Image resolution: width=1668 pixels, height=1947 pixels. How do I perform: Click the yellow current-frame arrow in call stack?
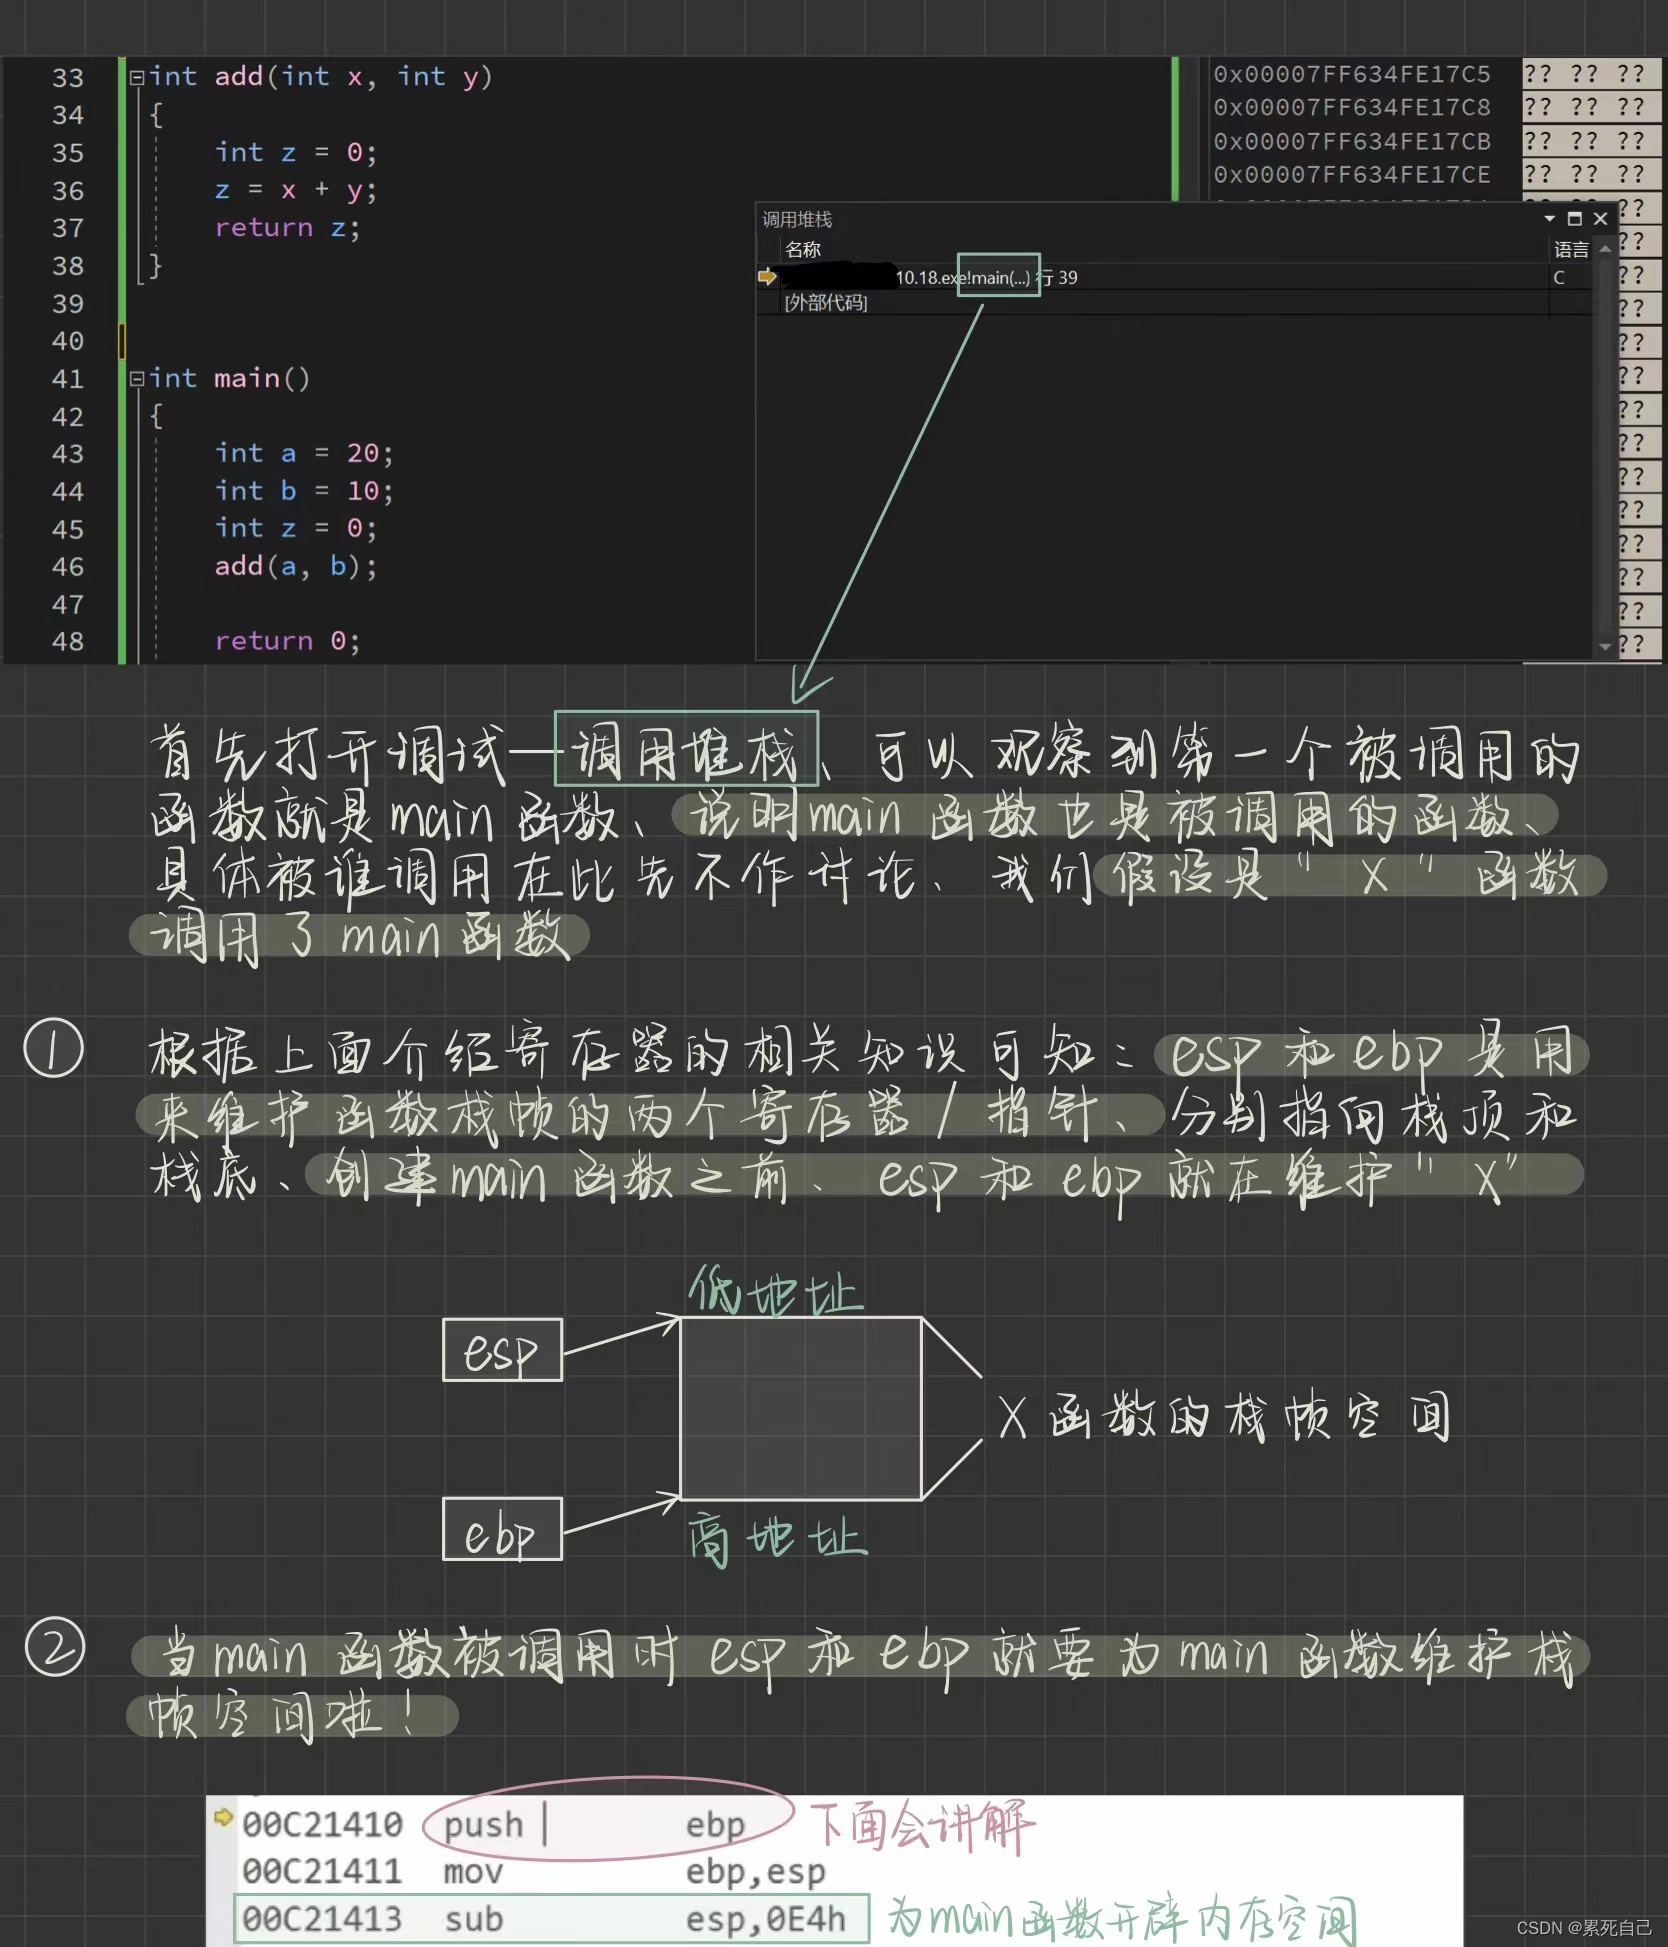coord(768,277)
